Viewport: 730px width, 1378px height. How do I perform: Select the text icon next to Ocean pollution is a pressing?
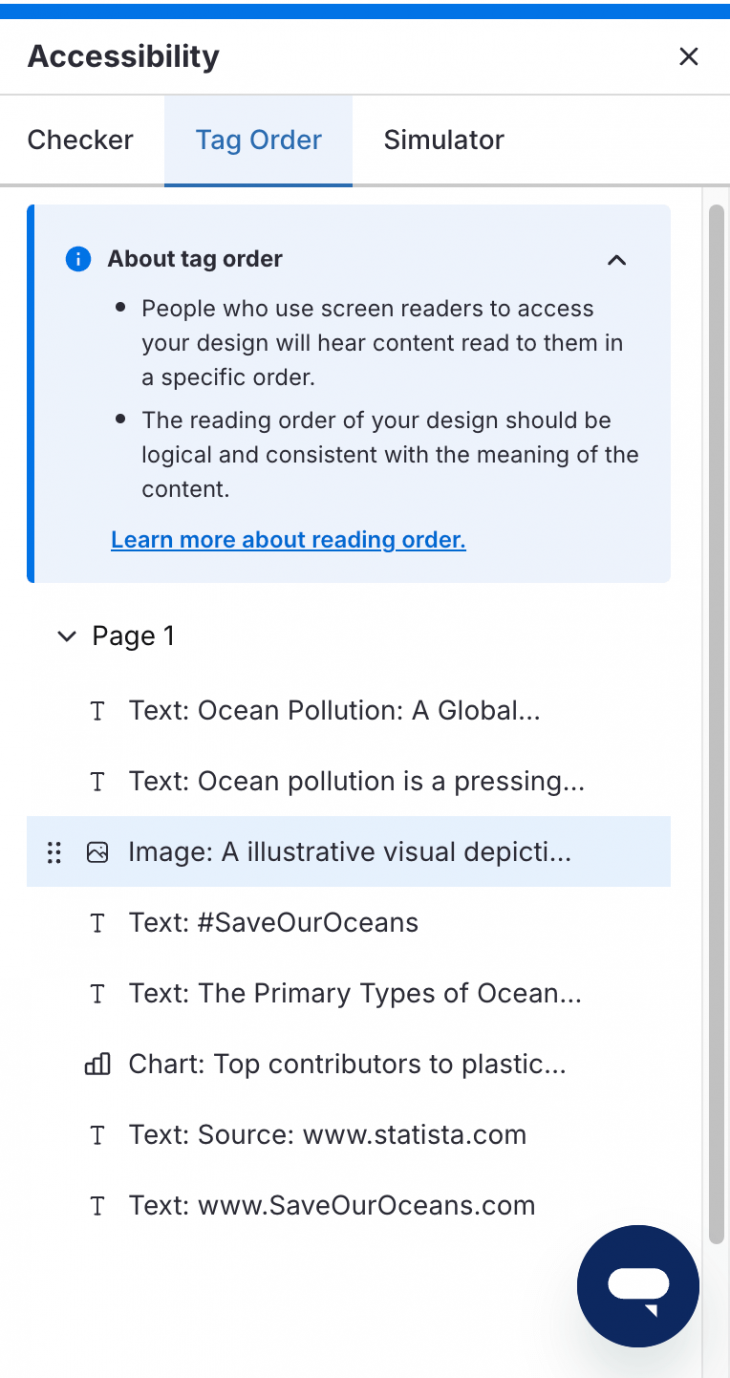(97, 781)
